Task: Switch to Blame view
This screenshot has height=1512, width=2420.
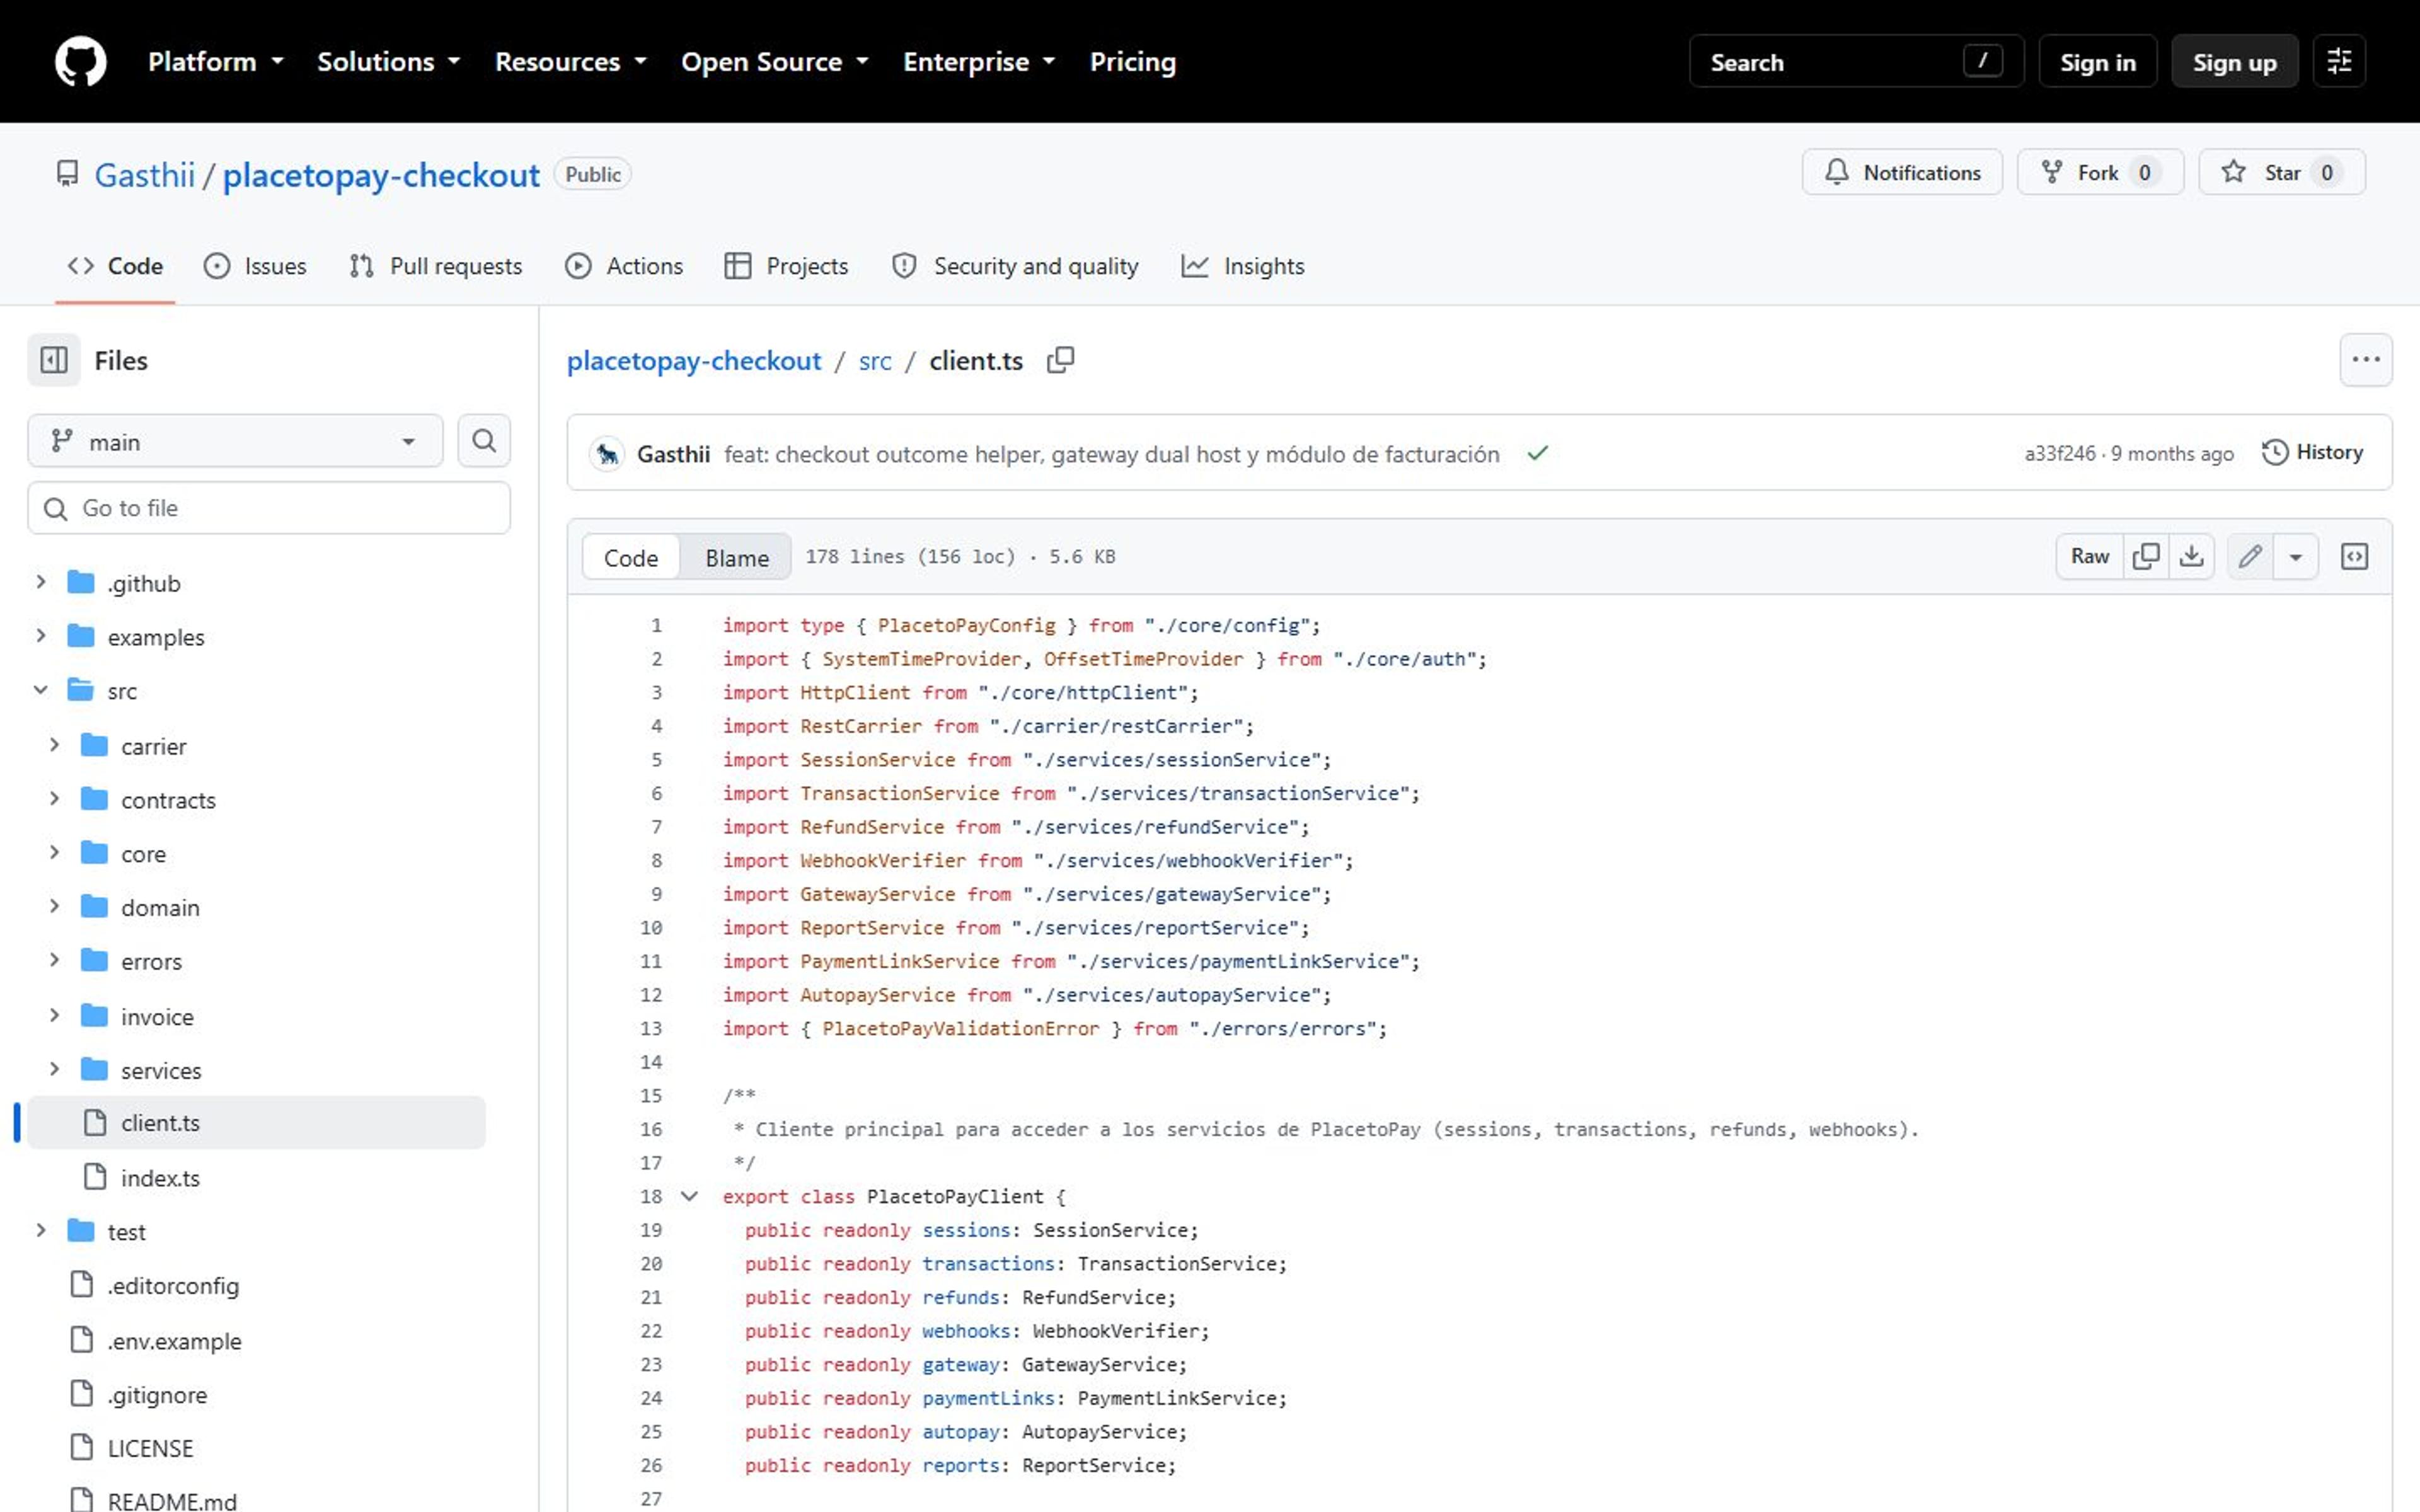Action: click(736, 557)
